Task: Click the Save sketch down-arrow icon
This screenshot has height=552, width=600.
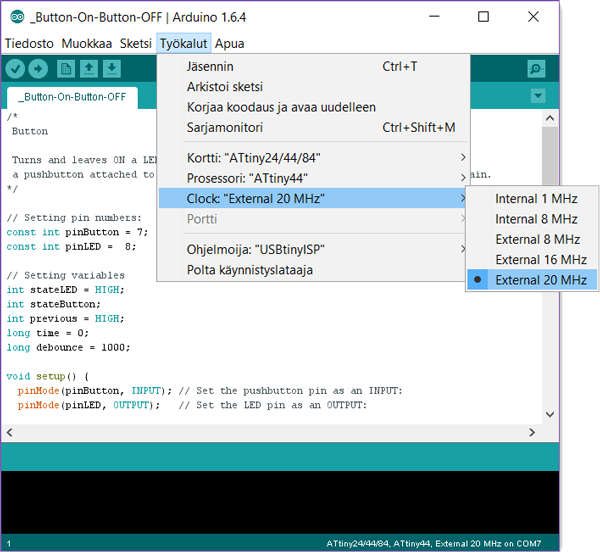Action: pyautogui.click(x=112, y=69)
